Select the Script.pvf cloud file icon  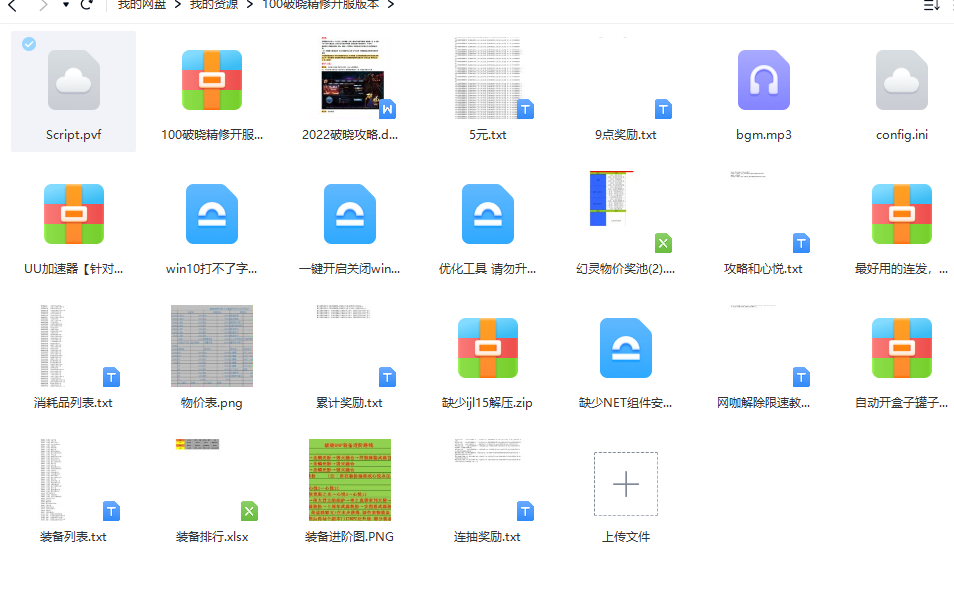tap(73, 80)
